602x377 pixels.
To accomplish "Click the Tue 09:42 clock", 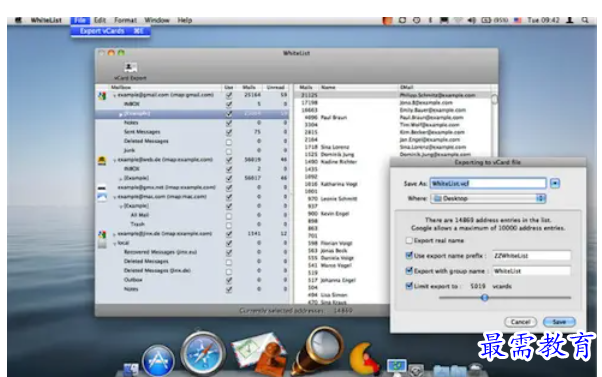I will [543, 20].
